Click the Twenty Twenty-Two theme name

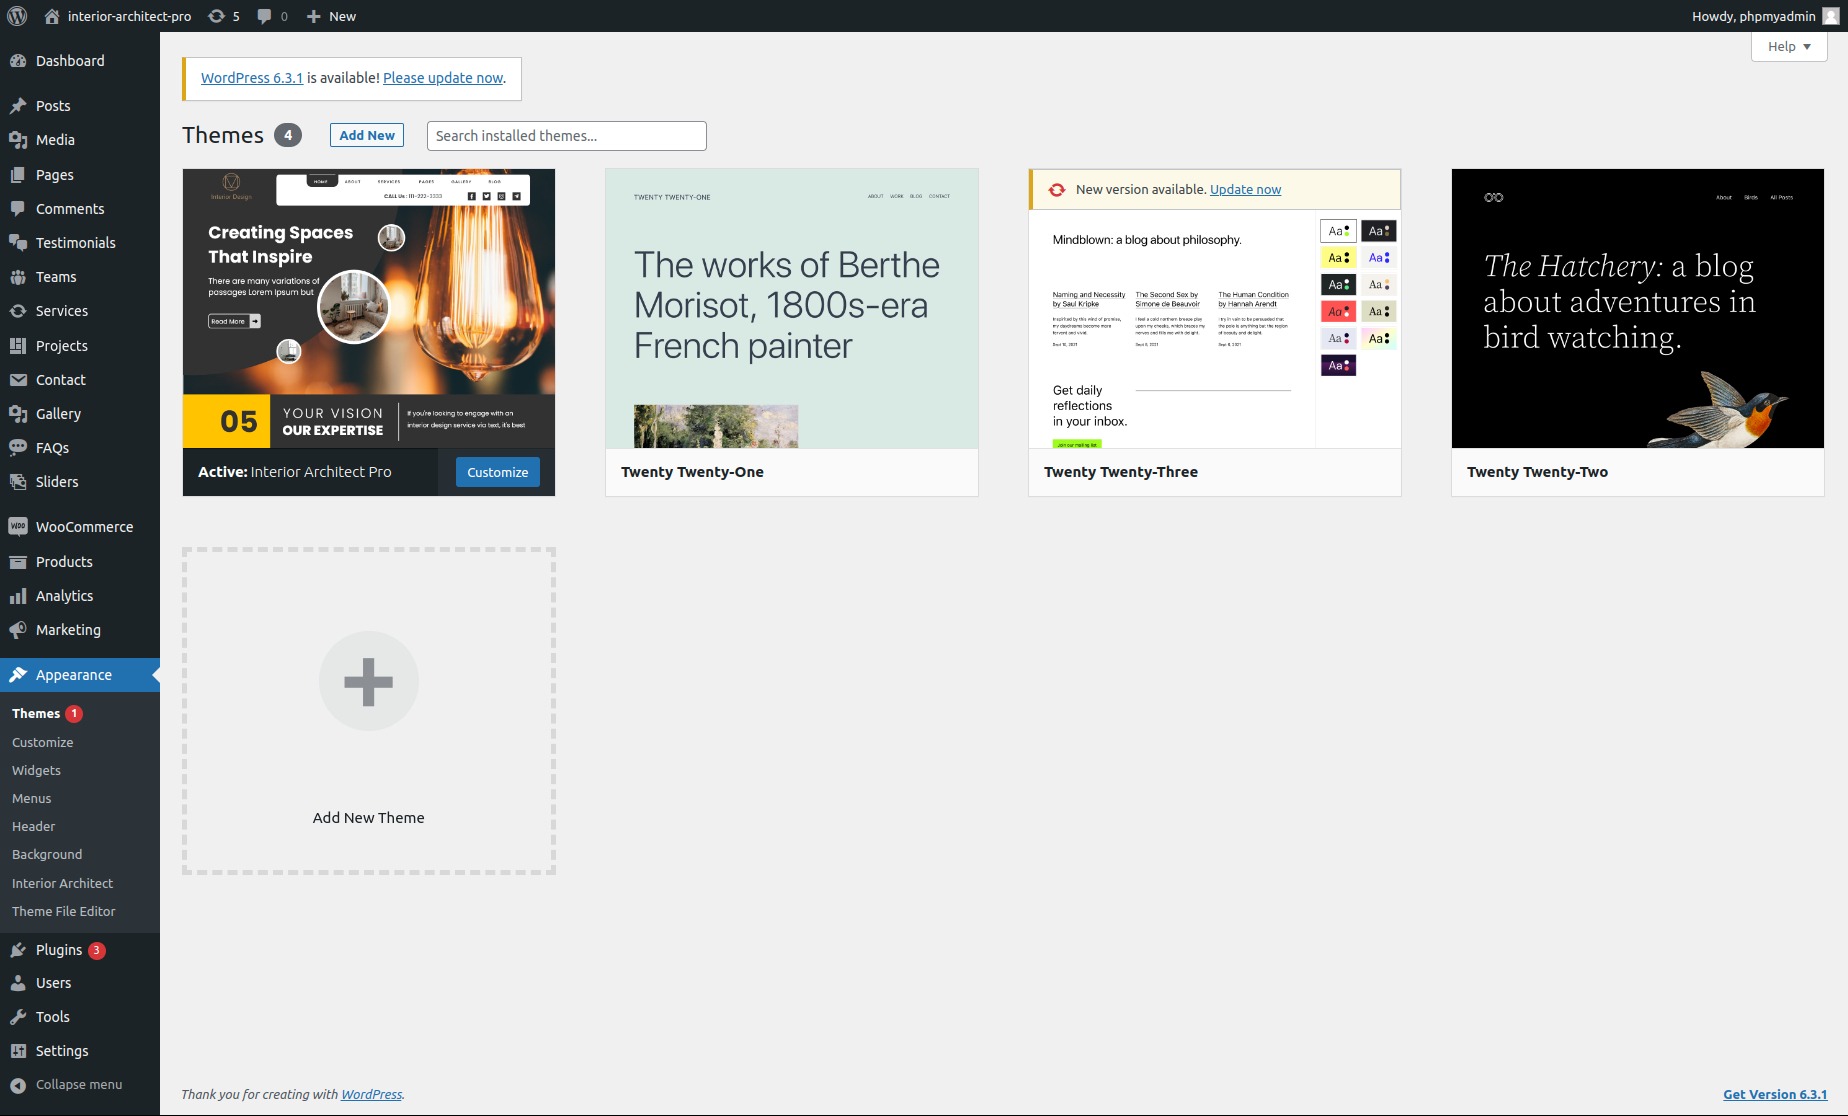(1537, 472)
